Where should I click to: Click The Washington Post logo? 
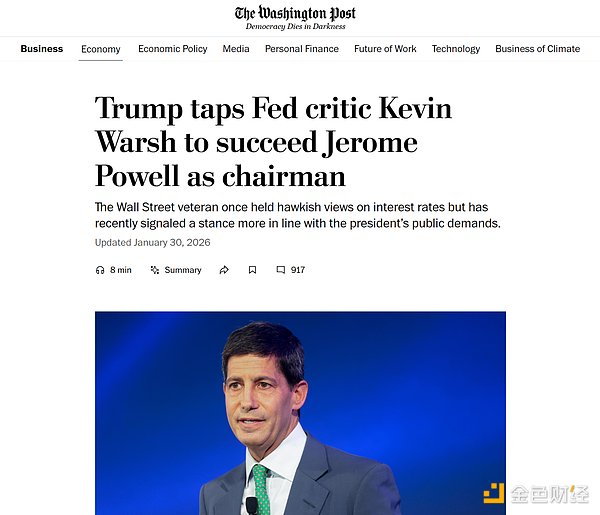tap(295, 14)
